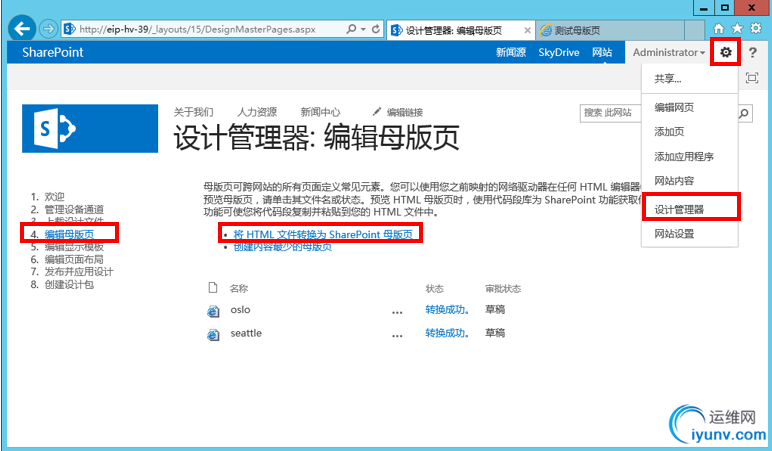Choose 添加应用程序 from the settings menu
The image size is (772, 451).
coord(690,157)
